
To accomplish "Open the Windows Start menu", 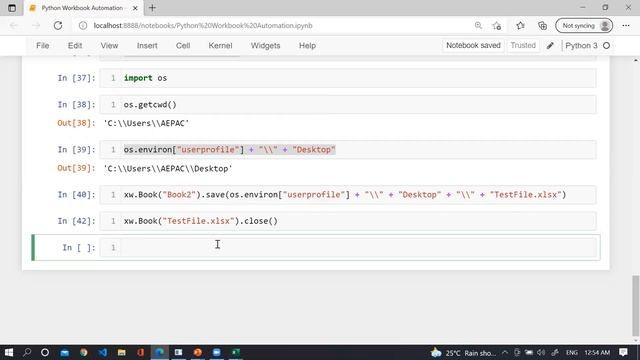I will pos(9,352).
